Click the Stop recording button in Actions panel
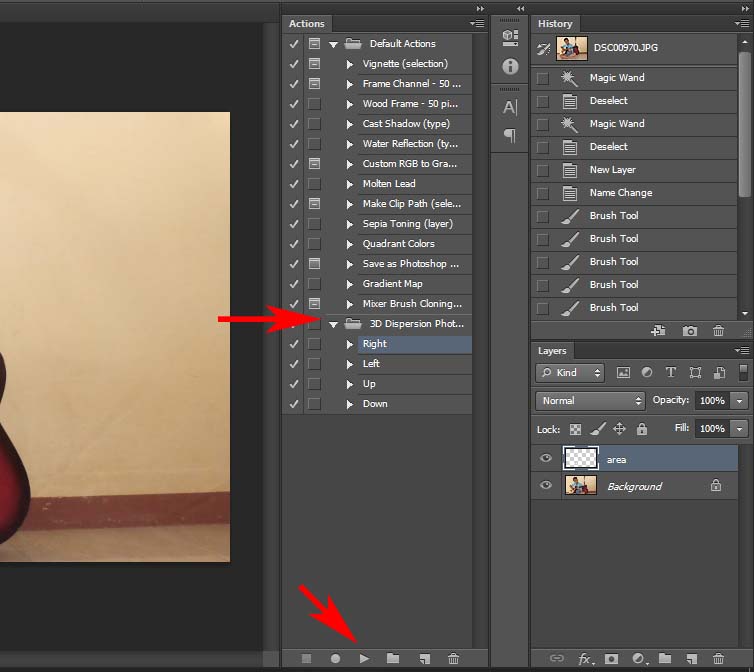This screenshot has width=754, height=672. (306, 658)
